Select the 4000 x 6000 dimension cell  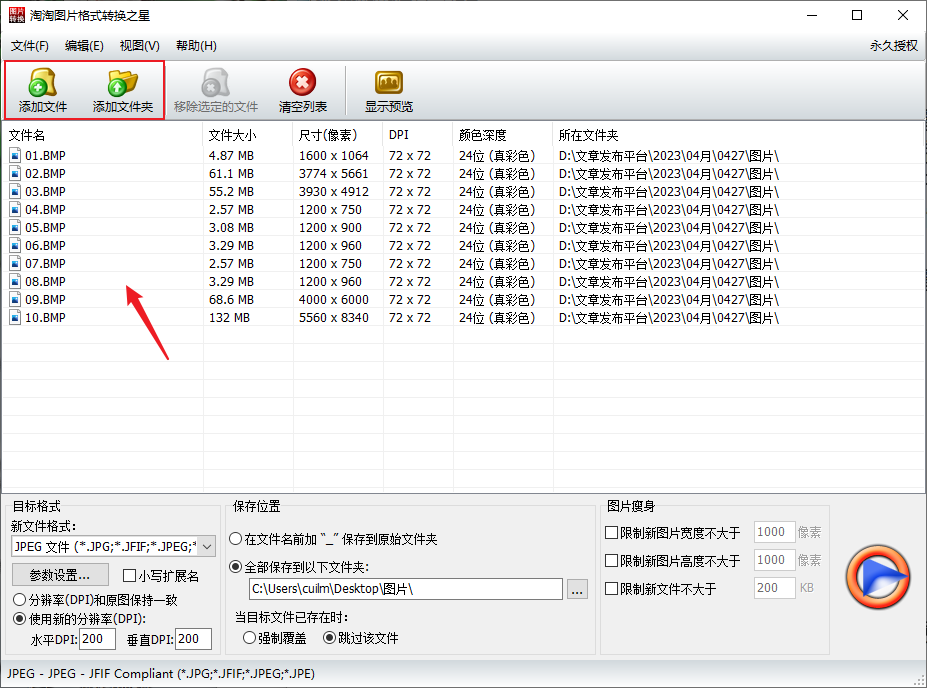coord(333,300)
